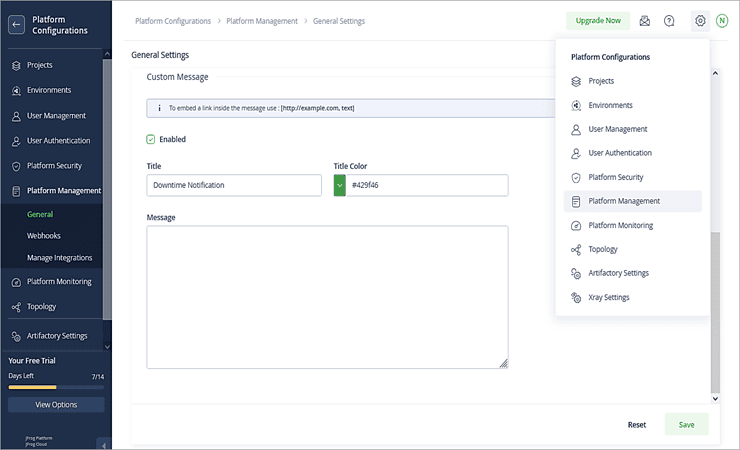Click the Reset button

click(636, 424)
